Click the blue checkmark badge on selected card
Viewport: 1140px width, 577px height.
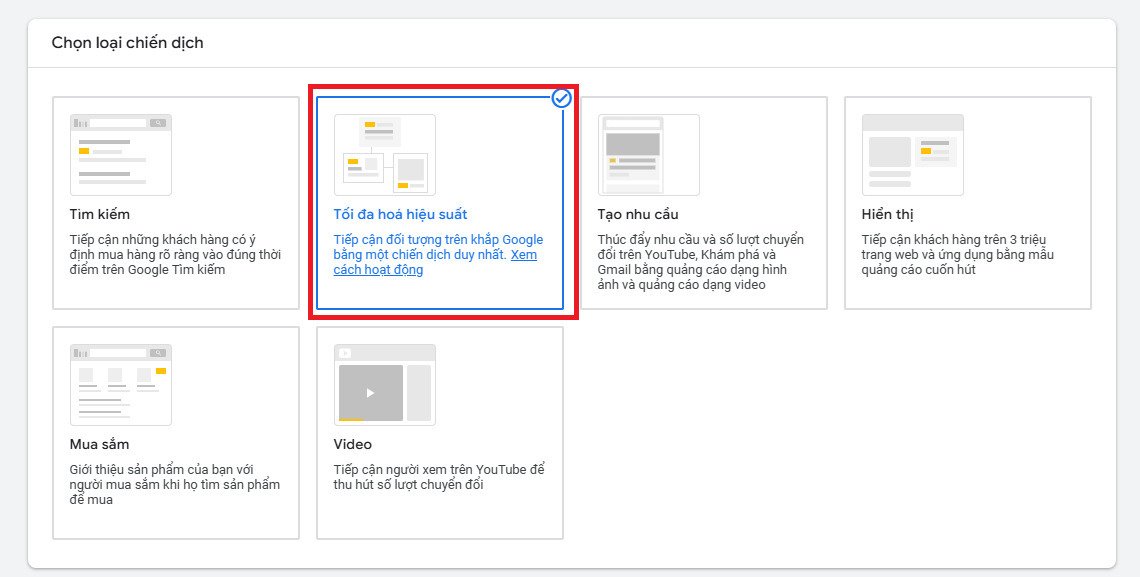pyautogui.click(x=562, y=97)
